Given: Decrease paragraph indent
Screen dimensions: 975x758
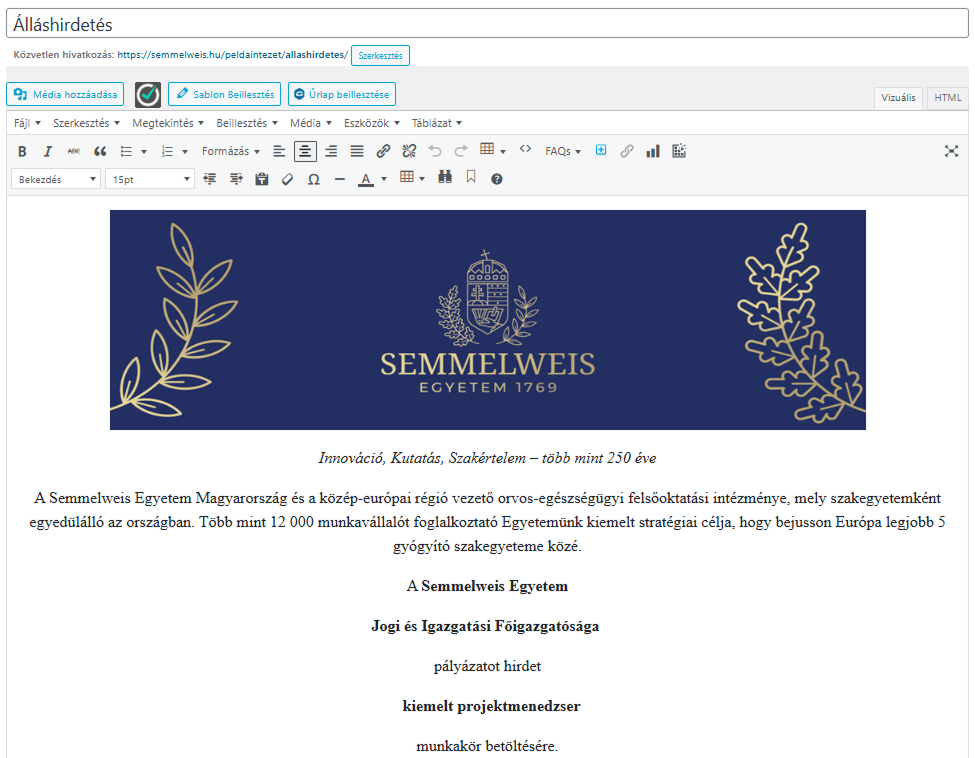Looking at the screenshot, I should coord(210,179).
